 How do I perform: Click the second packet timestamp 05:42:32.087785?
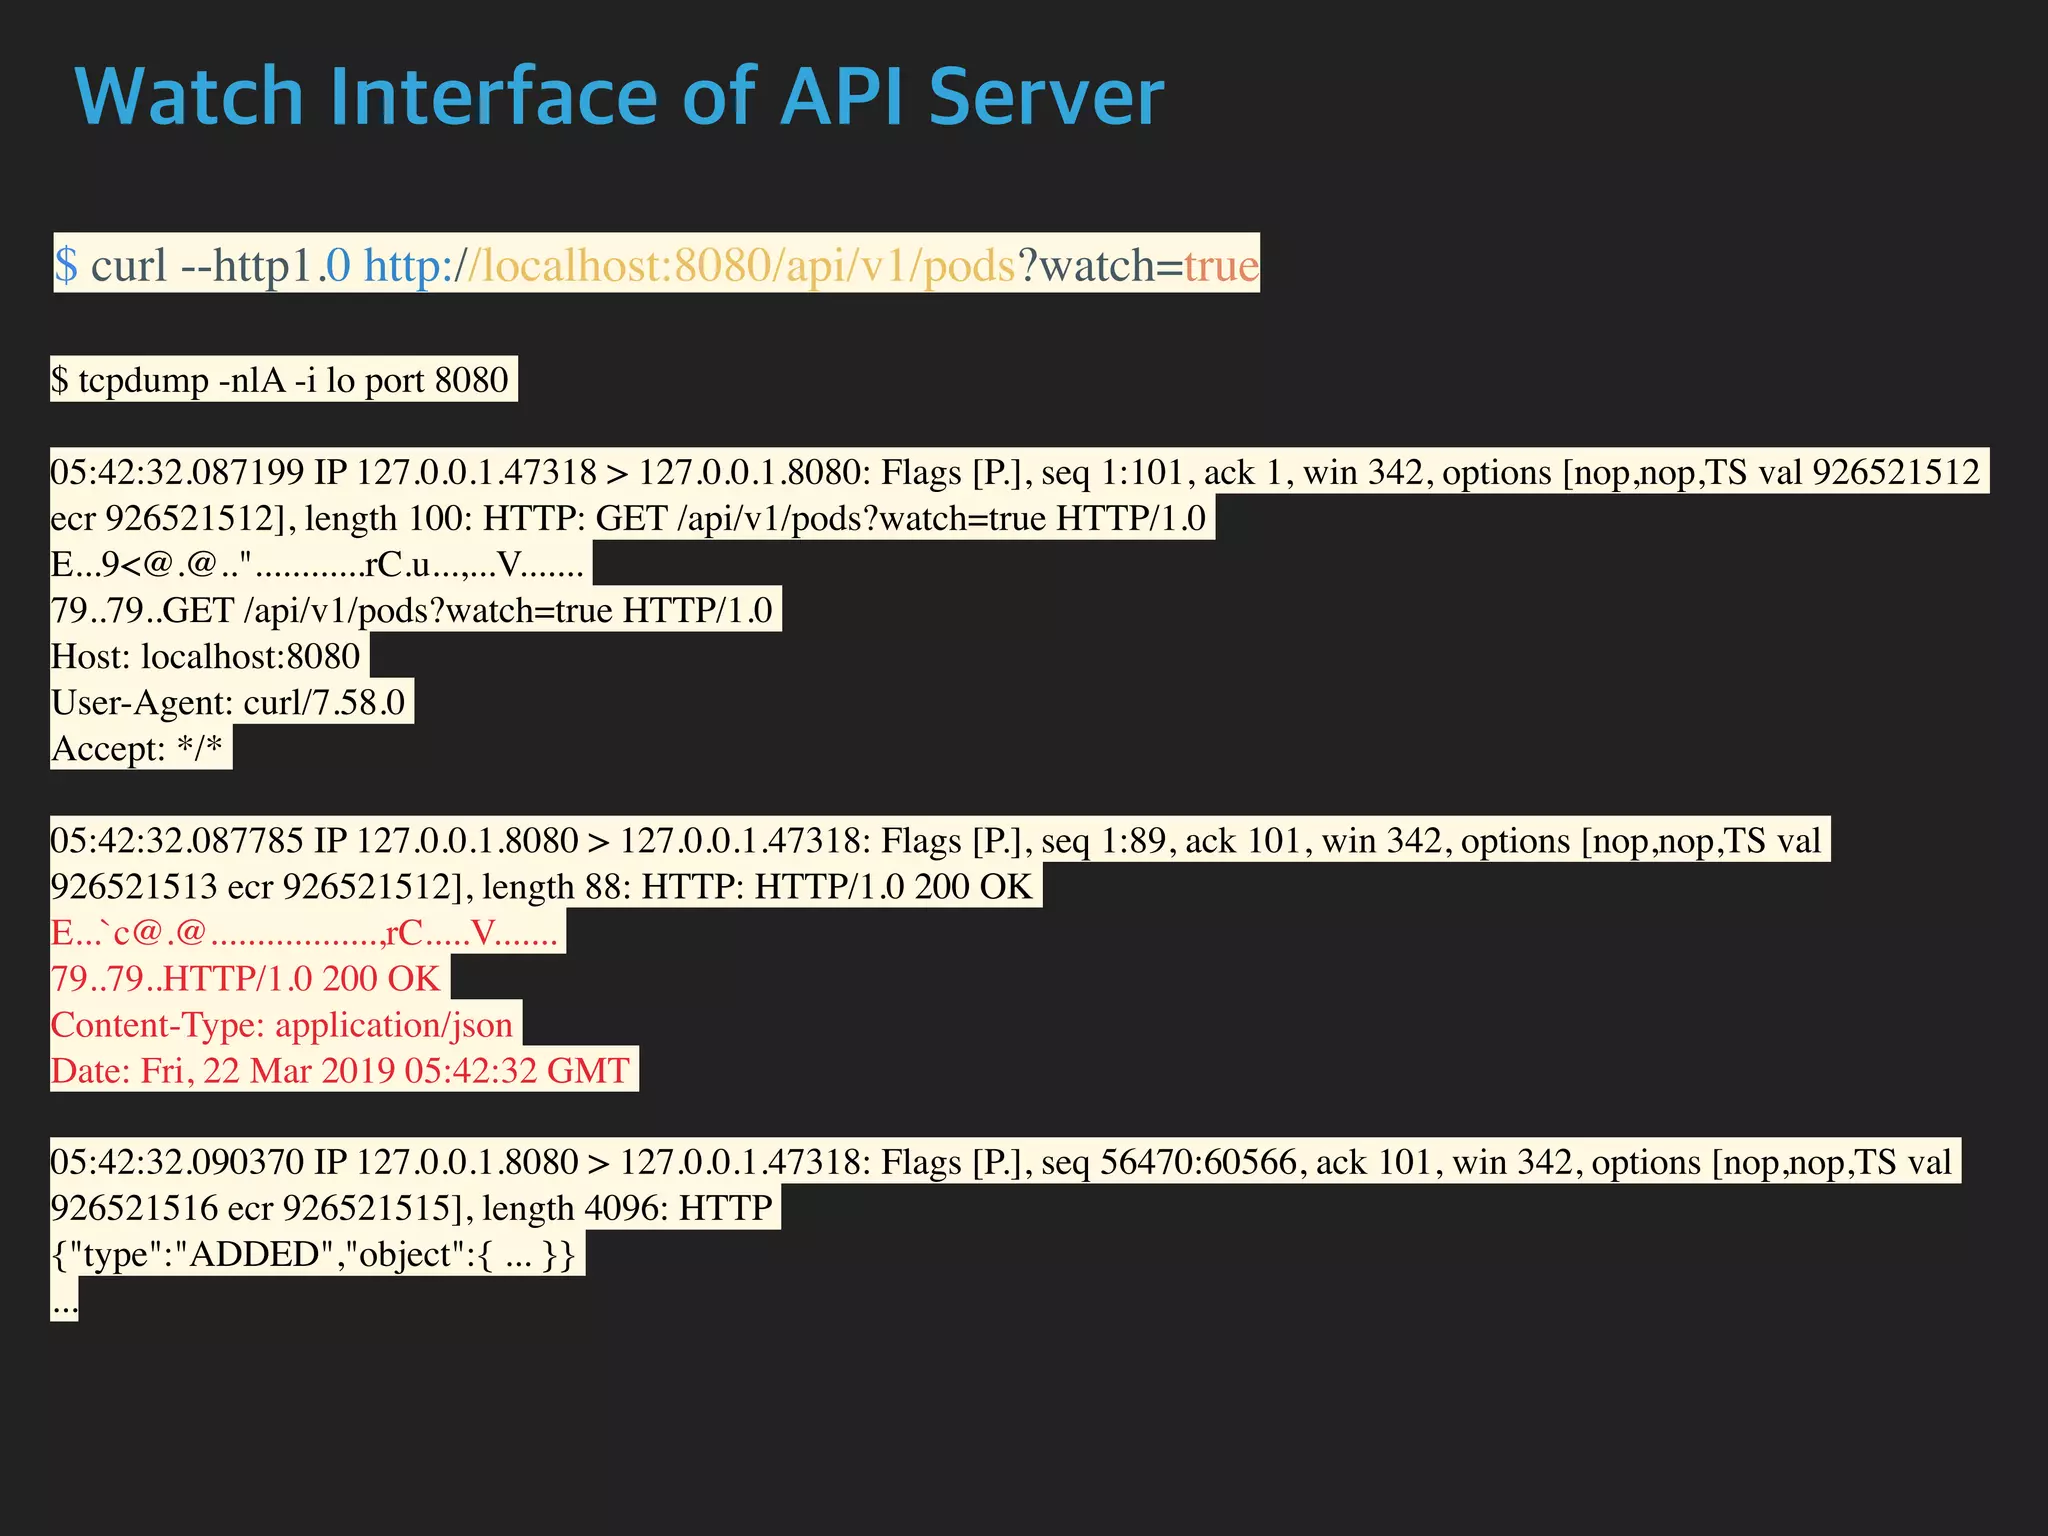(177, 841)
